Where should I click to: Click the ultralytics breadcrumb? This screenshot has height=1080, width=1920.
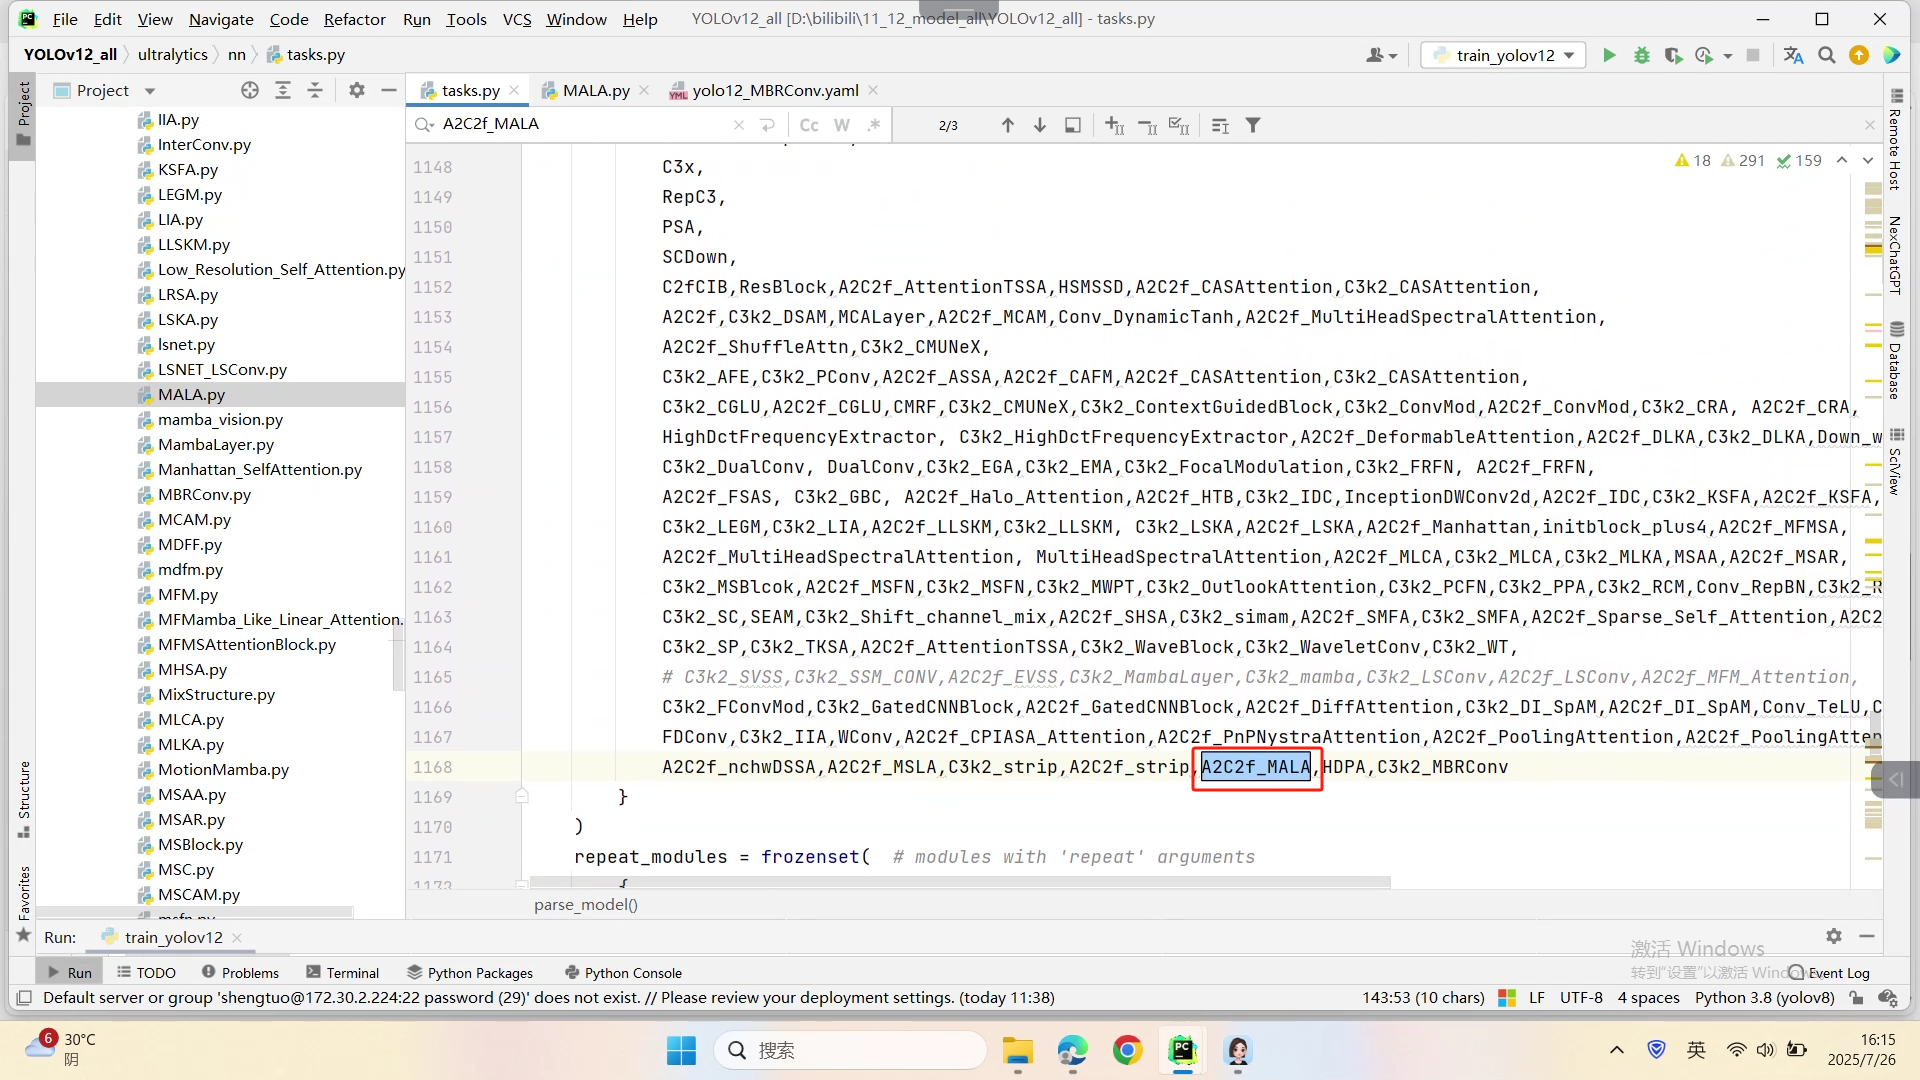point(173,55)
